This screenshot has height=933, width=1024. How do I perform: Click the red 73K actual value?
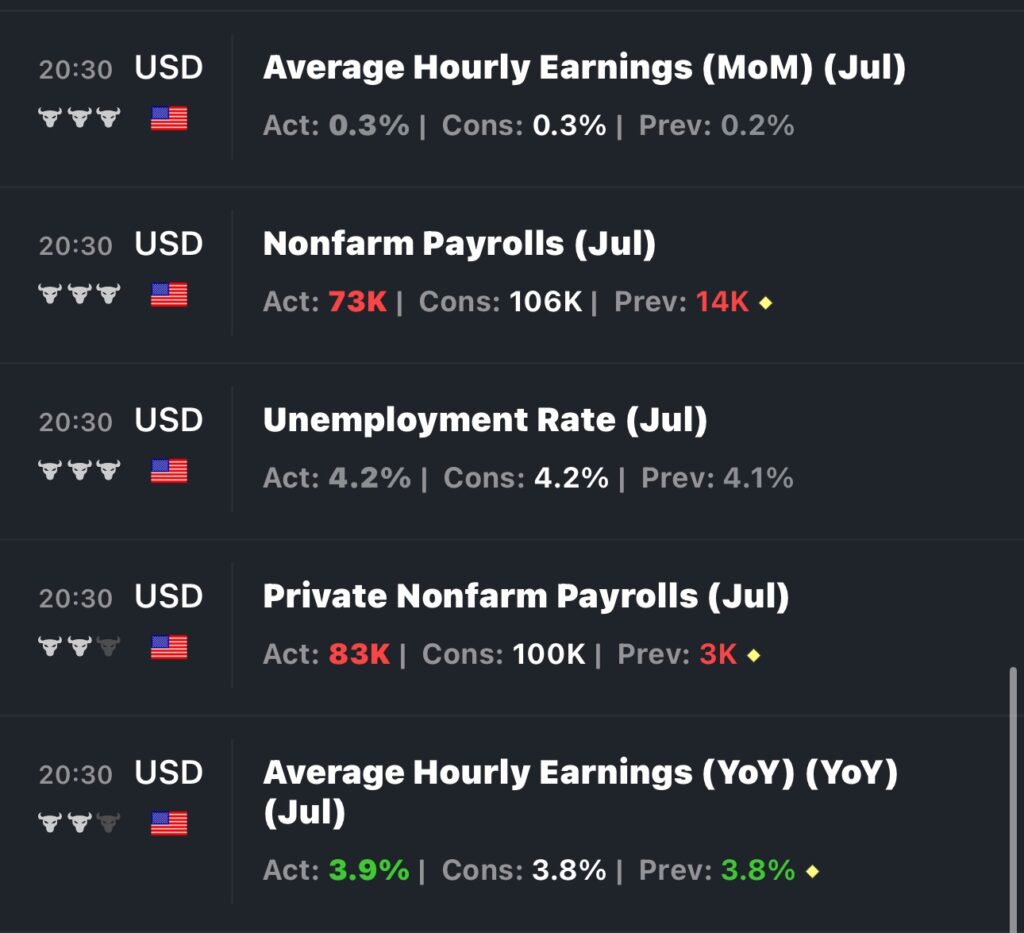(x=358, y=302)
